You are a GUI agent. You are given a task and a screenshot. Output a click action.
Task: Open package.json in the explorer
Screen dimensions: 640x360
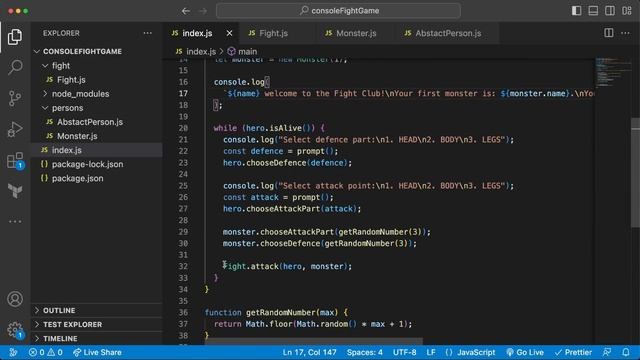click(97, 178)
